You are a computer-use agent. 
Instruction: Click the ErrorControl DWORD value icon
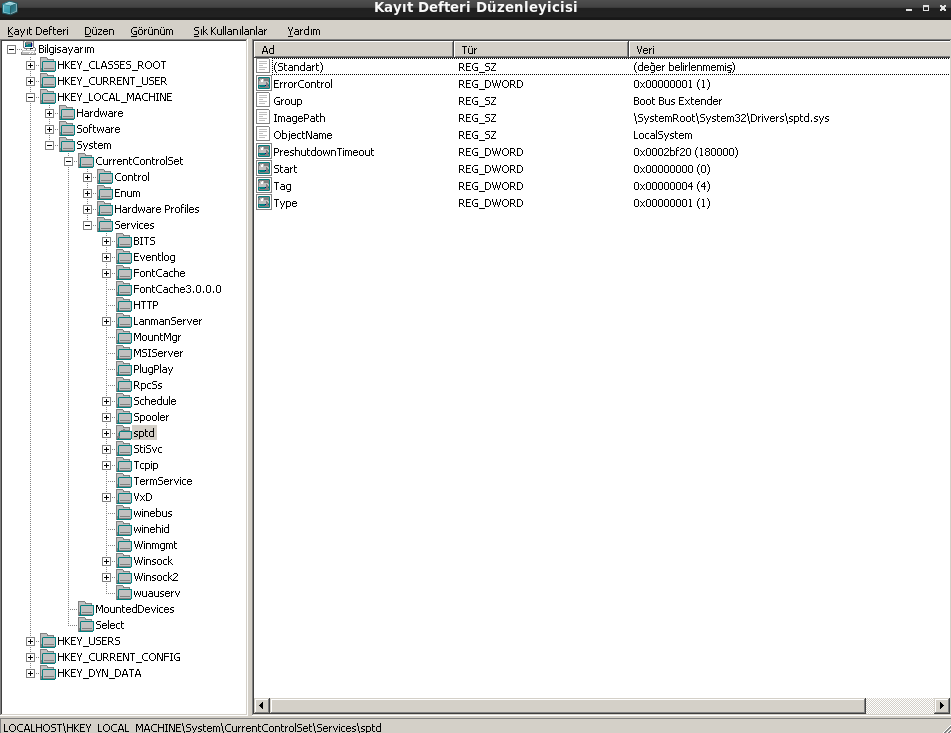click(x=263, y=84)
